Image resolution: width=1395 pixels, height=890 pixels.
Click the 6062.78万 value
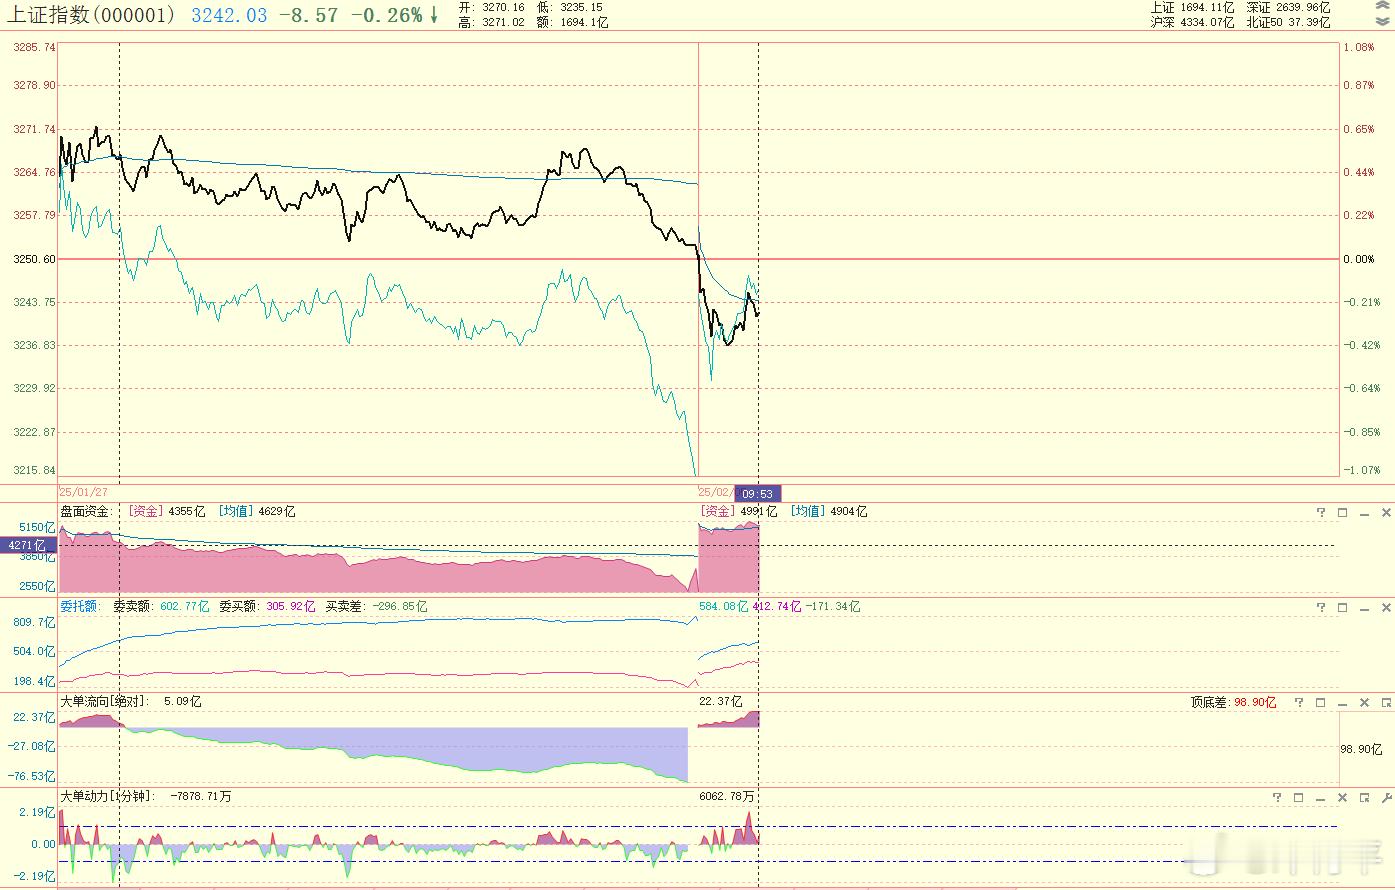[x=727, y=796]
